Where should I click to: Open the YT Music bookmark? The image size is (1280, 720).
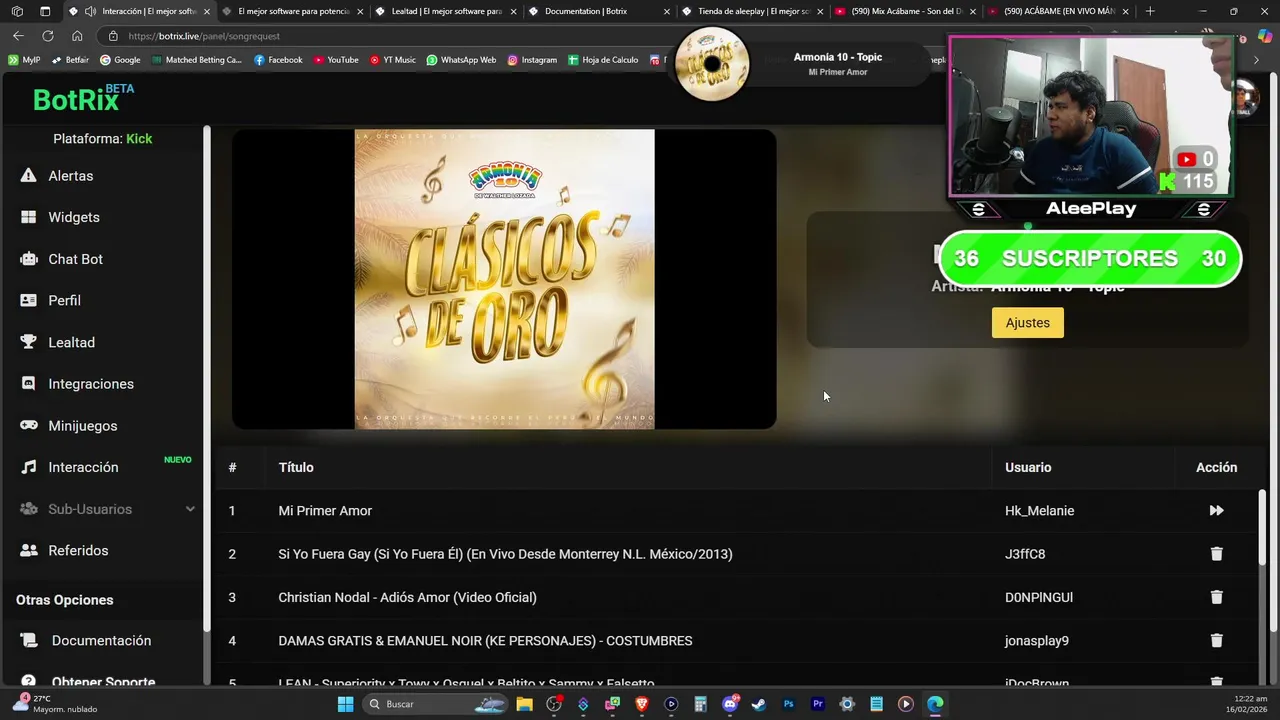coord(393,60)
